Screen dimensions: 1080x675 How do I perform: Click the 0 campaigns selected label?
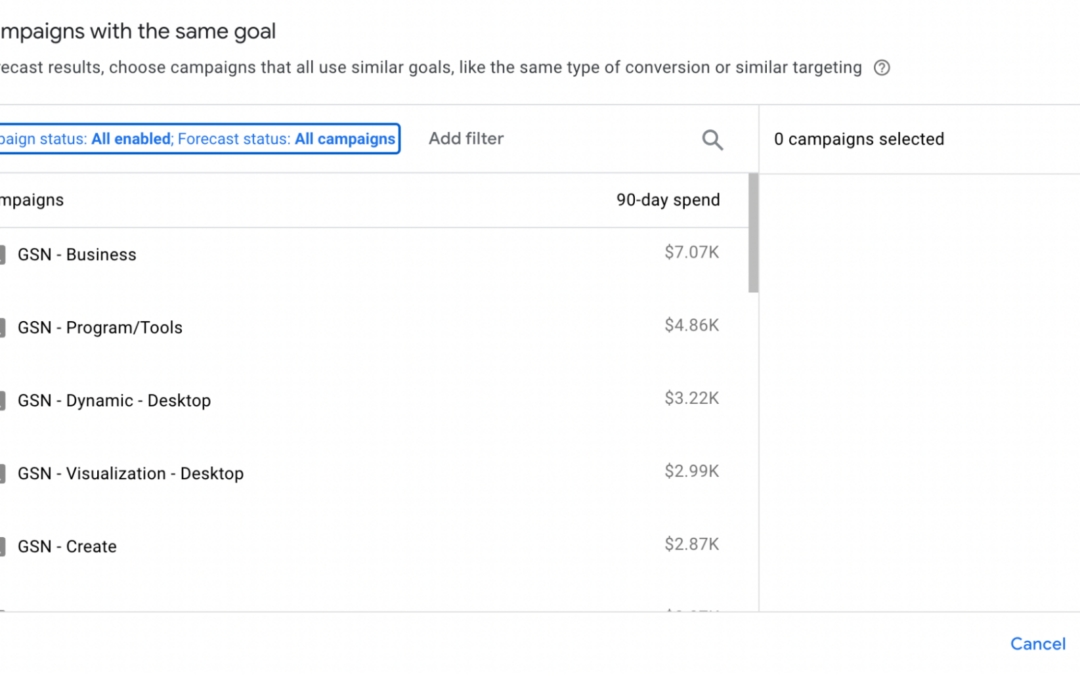[859, 140]
